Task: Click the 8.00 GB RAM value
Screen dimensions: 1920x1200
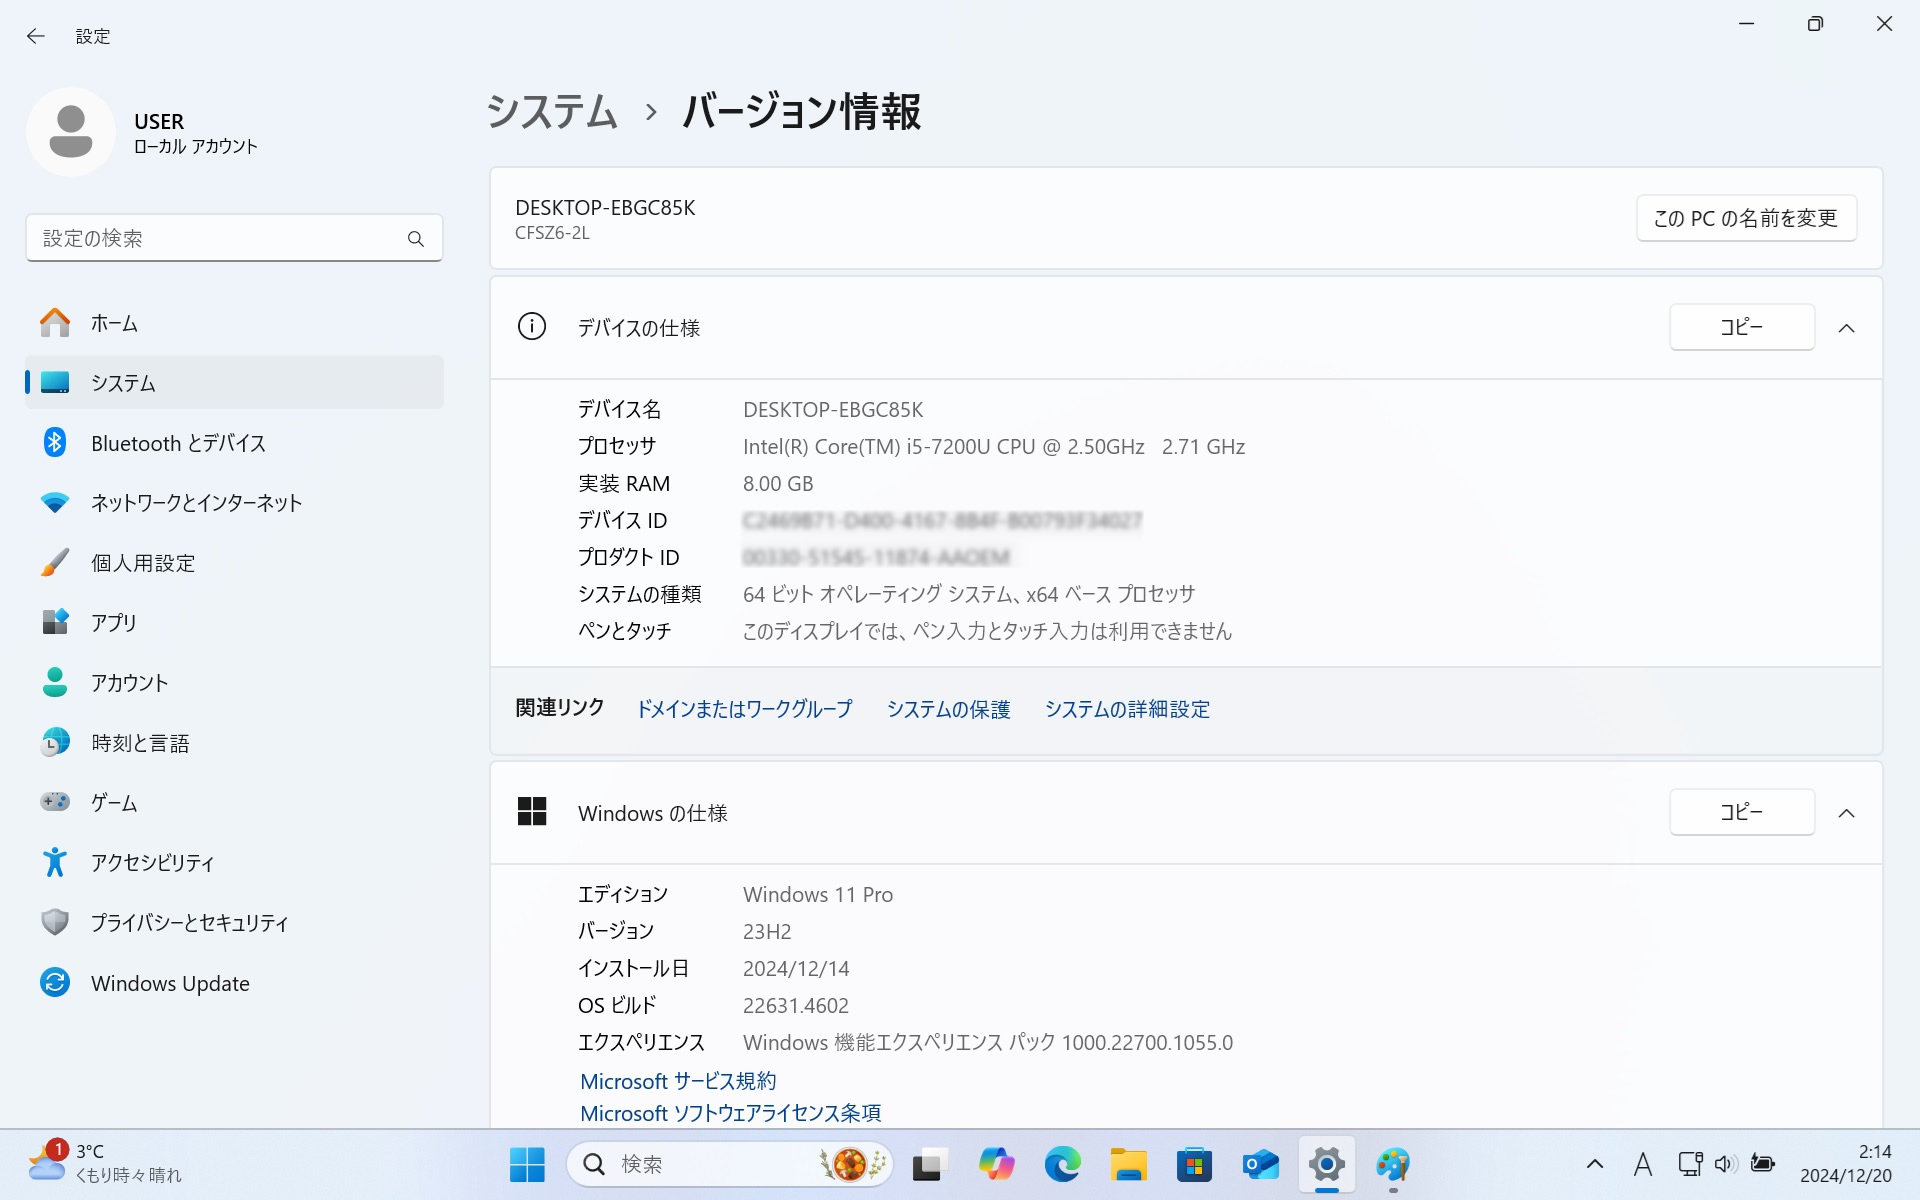Action: (778, 484)
